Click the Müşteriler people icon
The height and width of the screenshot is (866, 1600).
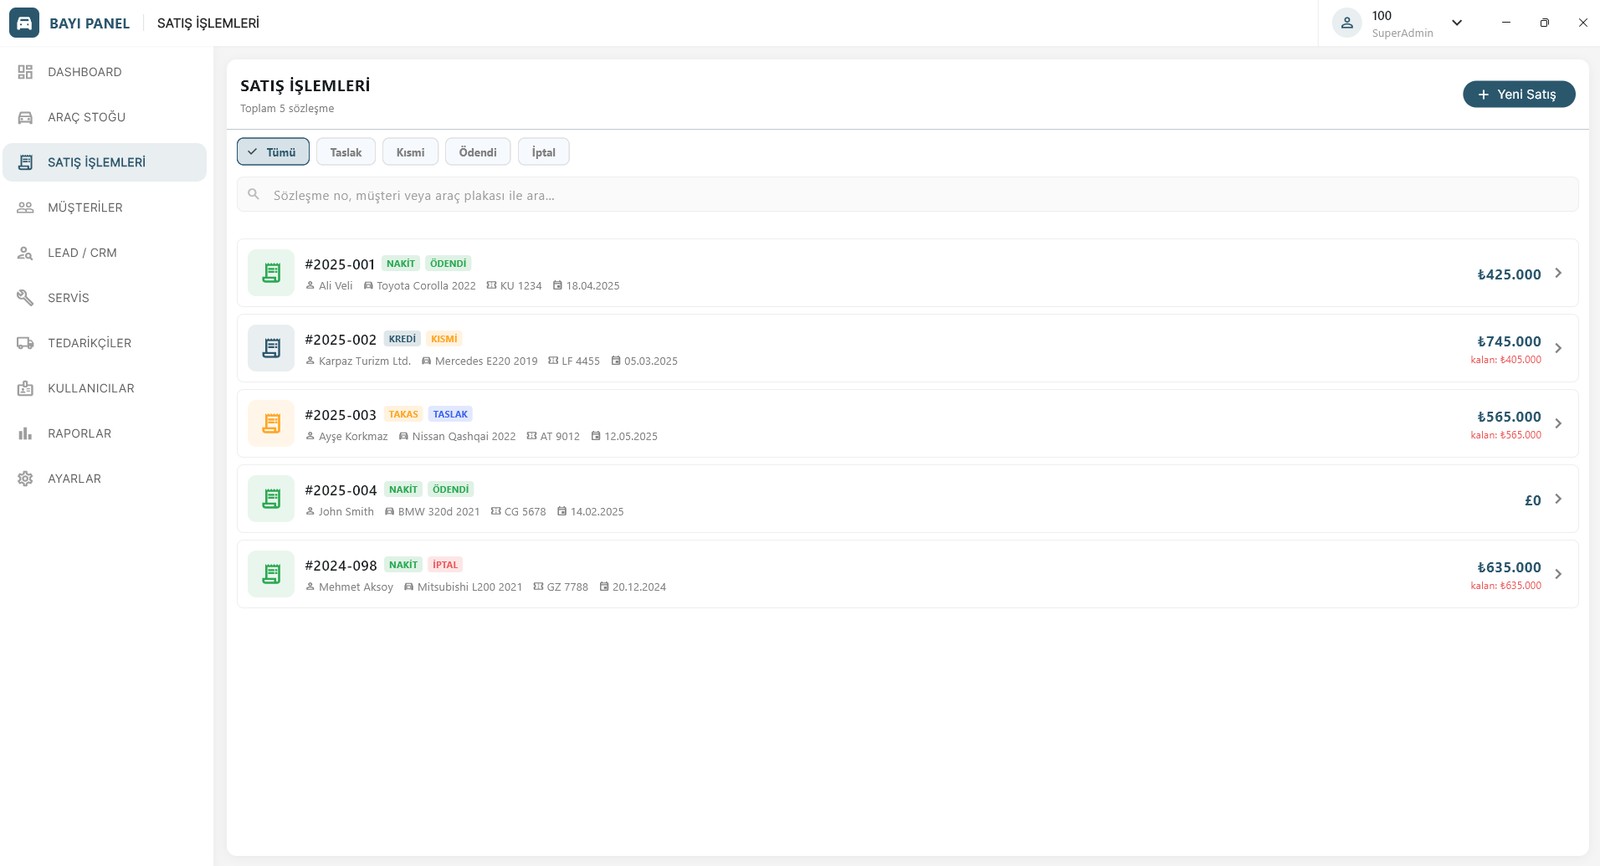point(25,207)
